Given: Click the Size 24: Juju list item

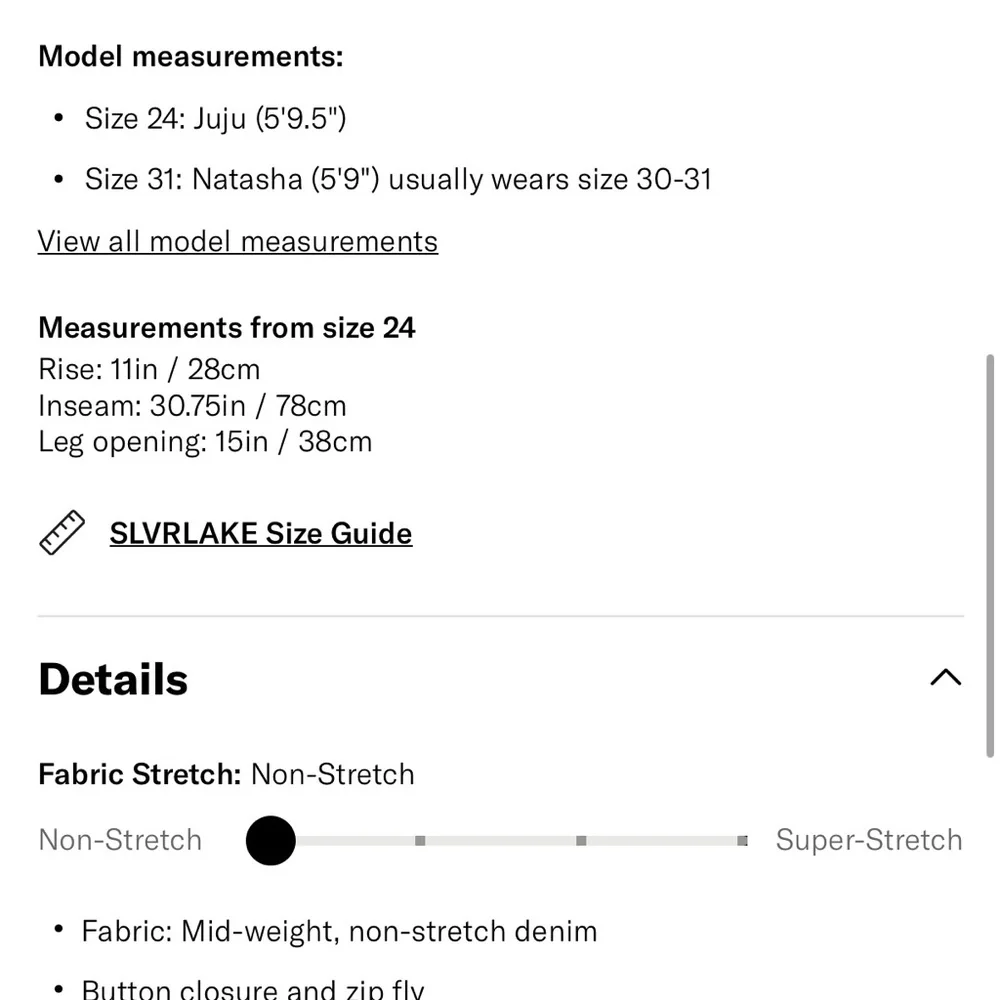Looking at the screenshot, I should tap(216, 119).
